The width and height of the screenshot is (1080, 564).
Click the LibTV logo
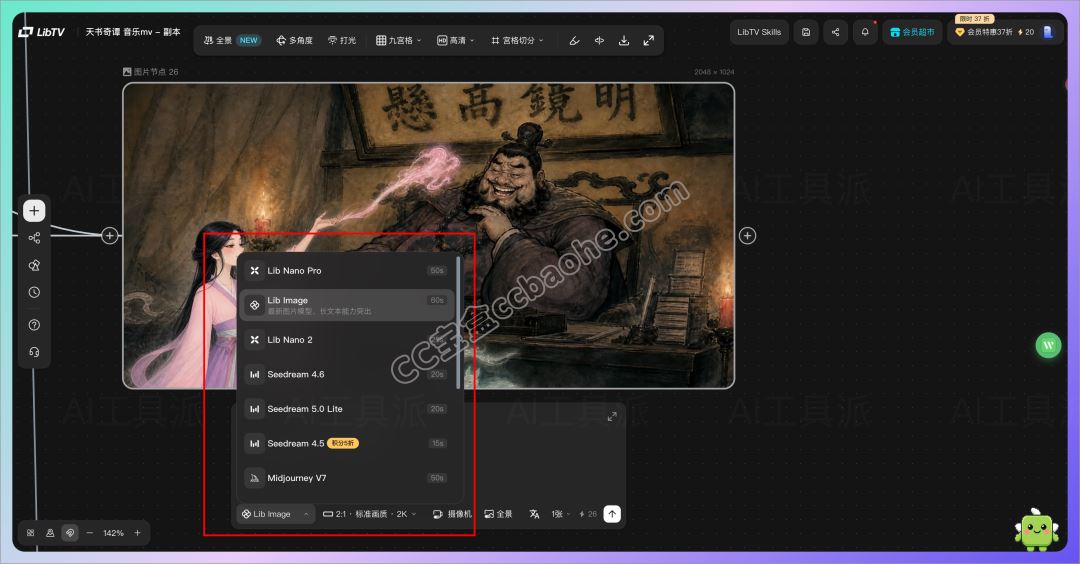click(41, 32)
